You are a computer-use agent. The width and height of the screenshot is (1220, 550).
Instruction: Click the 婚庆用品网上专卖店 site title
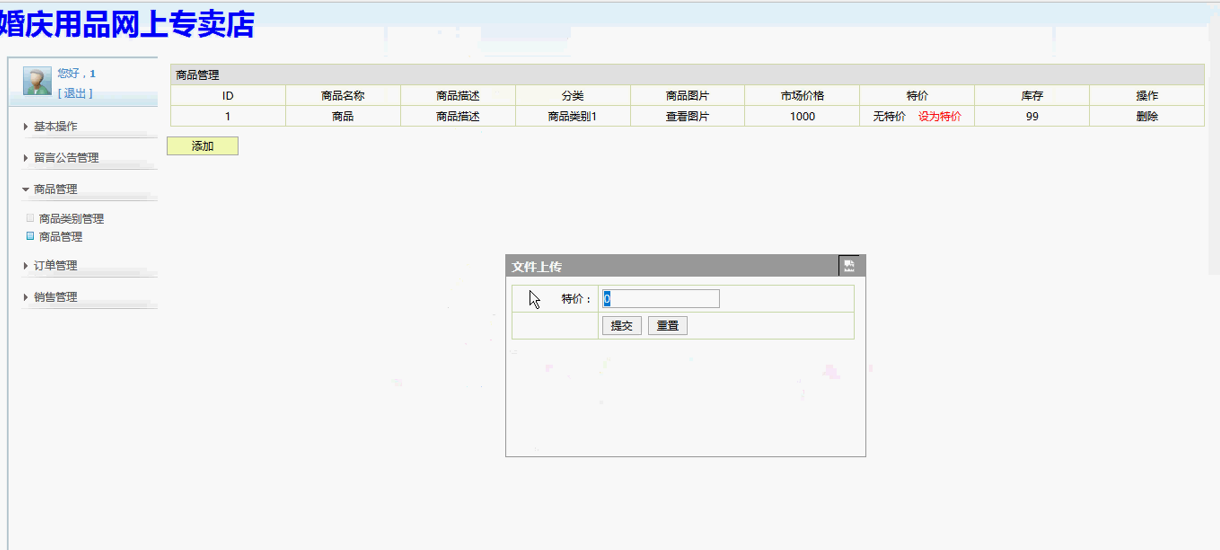click(127, 24)
